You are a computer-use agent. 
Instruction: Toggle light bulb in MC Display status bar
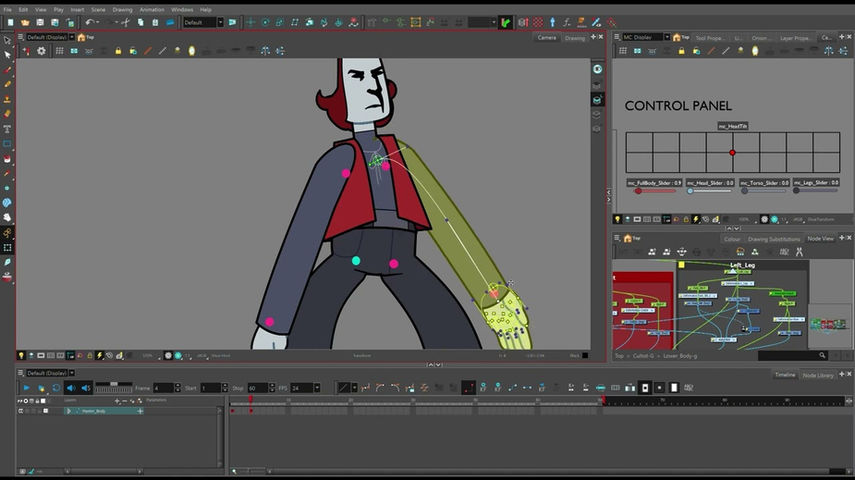pyautogui.click(x=617, y=219)
